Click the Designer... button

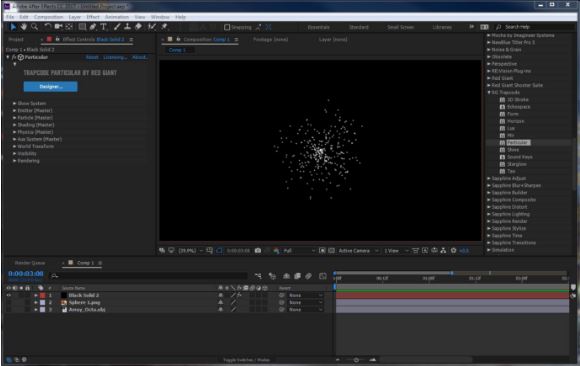[51, 87]
